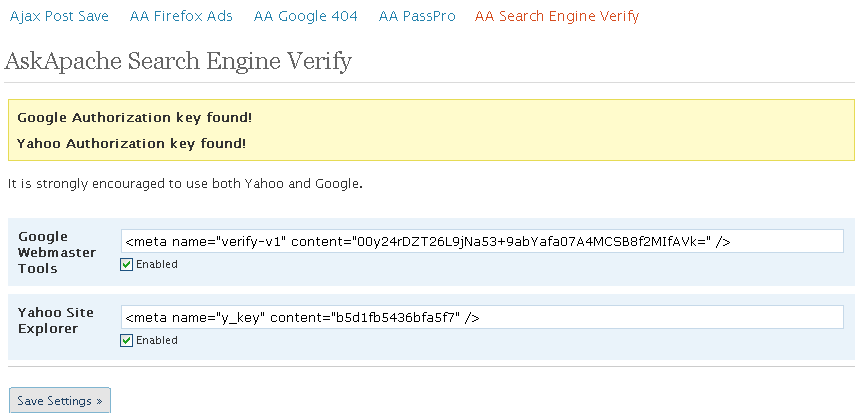Click the strongly encouraged Yahoo and Google text
Viewport: 859px width, 417px height.
click(x=185, y=184)
